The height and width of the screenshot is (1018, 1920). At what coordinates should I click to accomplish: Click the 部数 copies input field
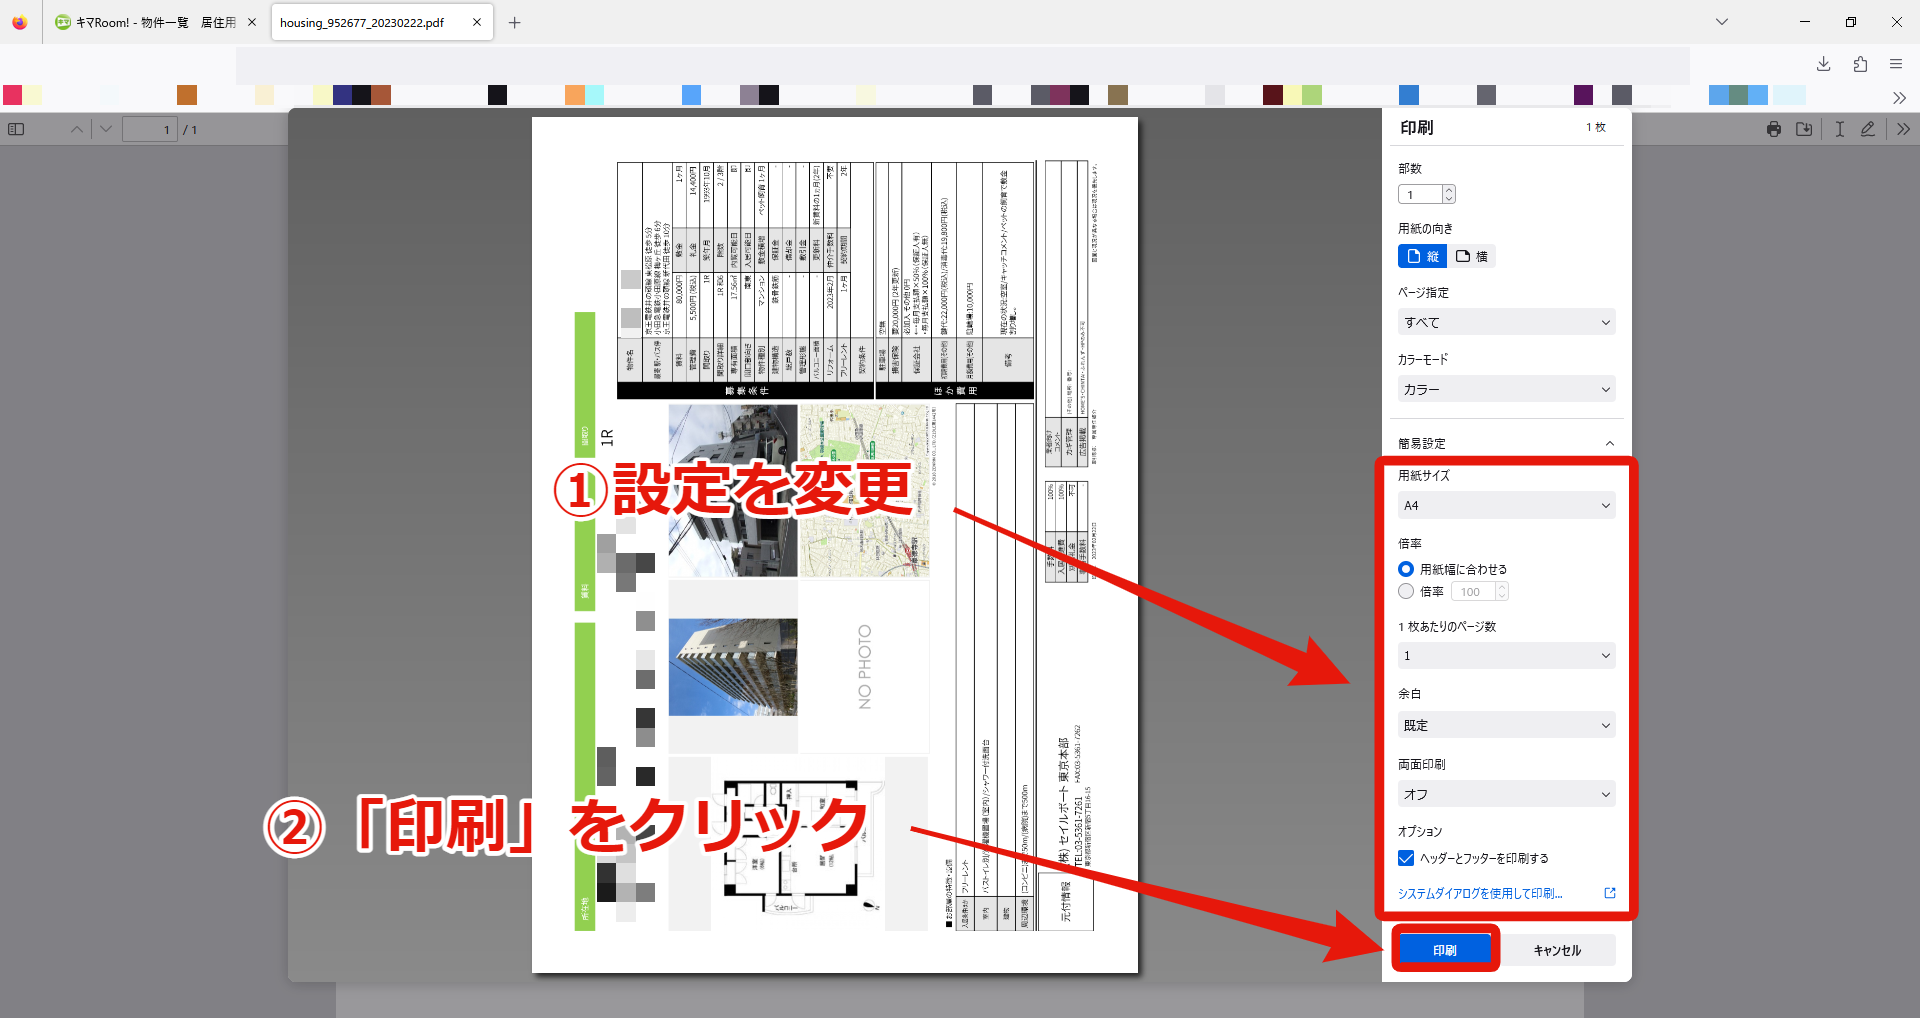pyautogui.click(x=1420, y=194)
